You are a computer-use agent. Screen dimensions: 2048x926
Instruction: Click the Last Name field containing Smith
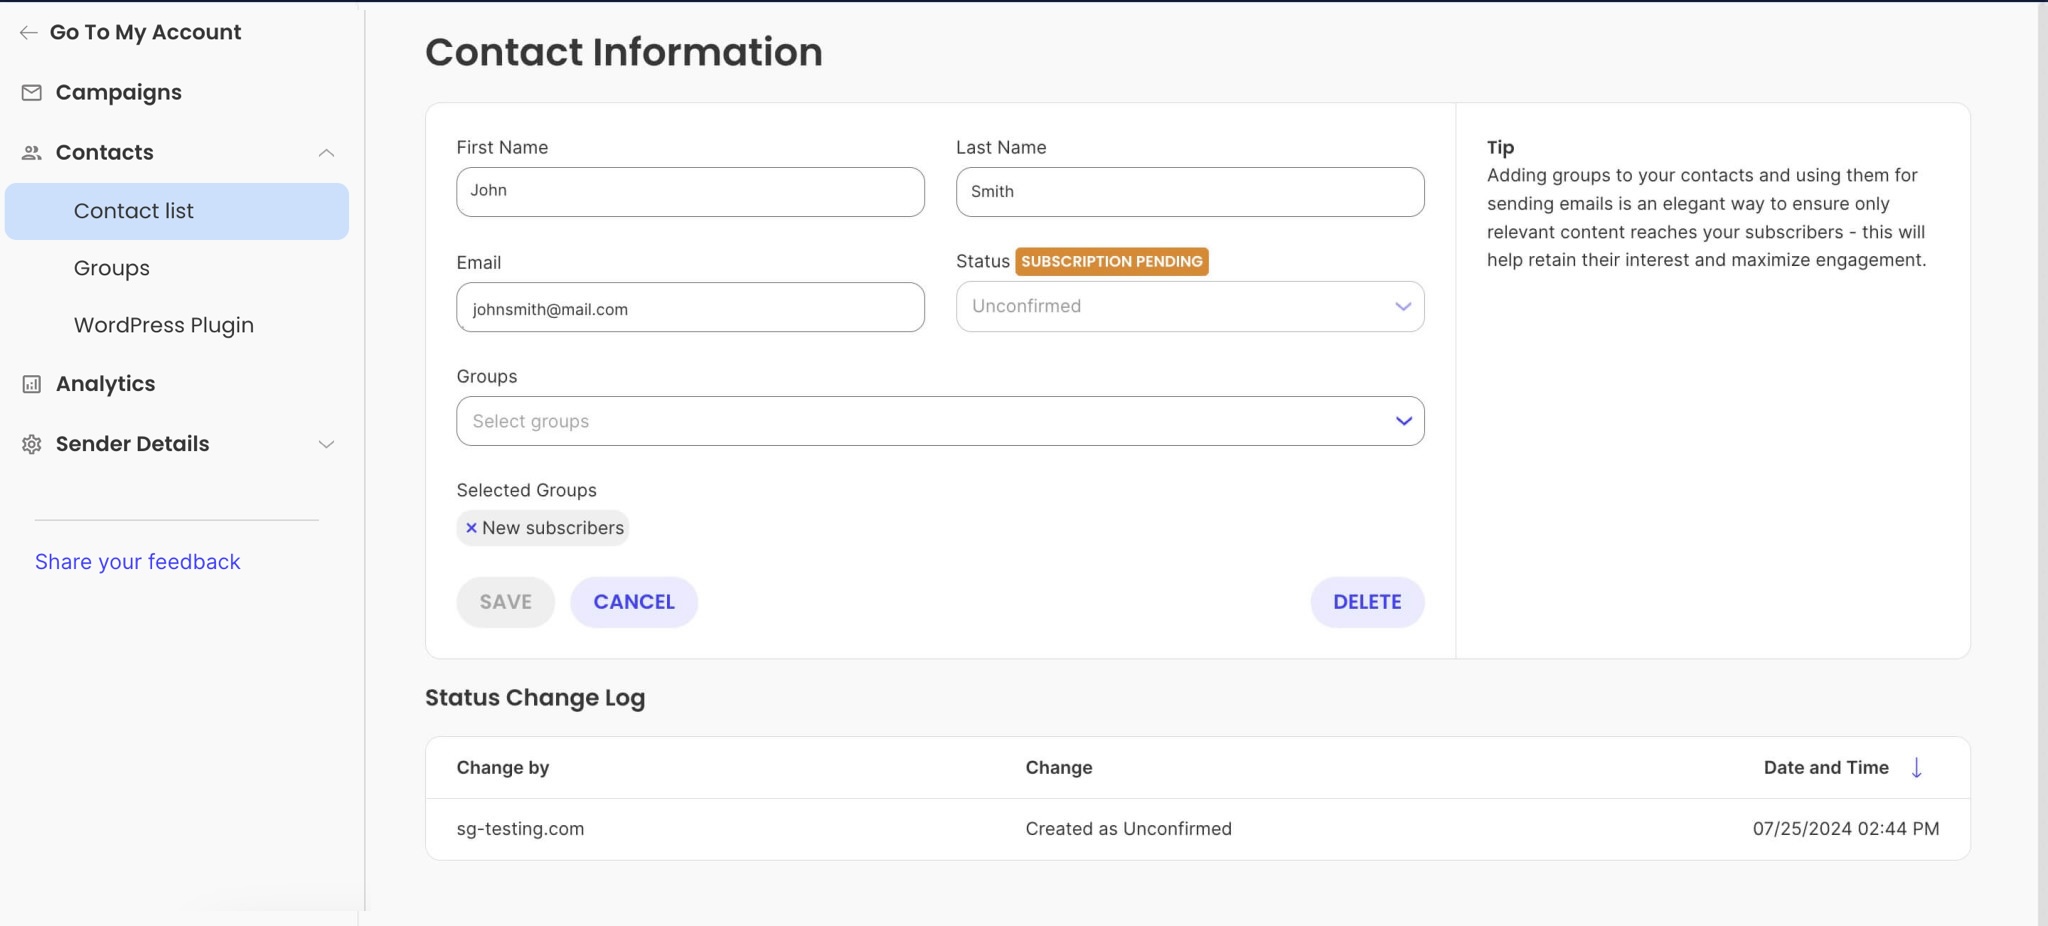pos(1190,192)
